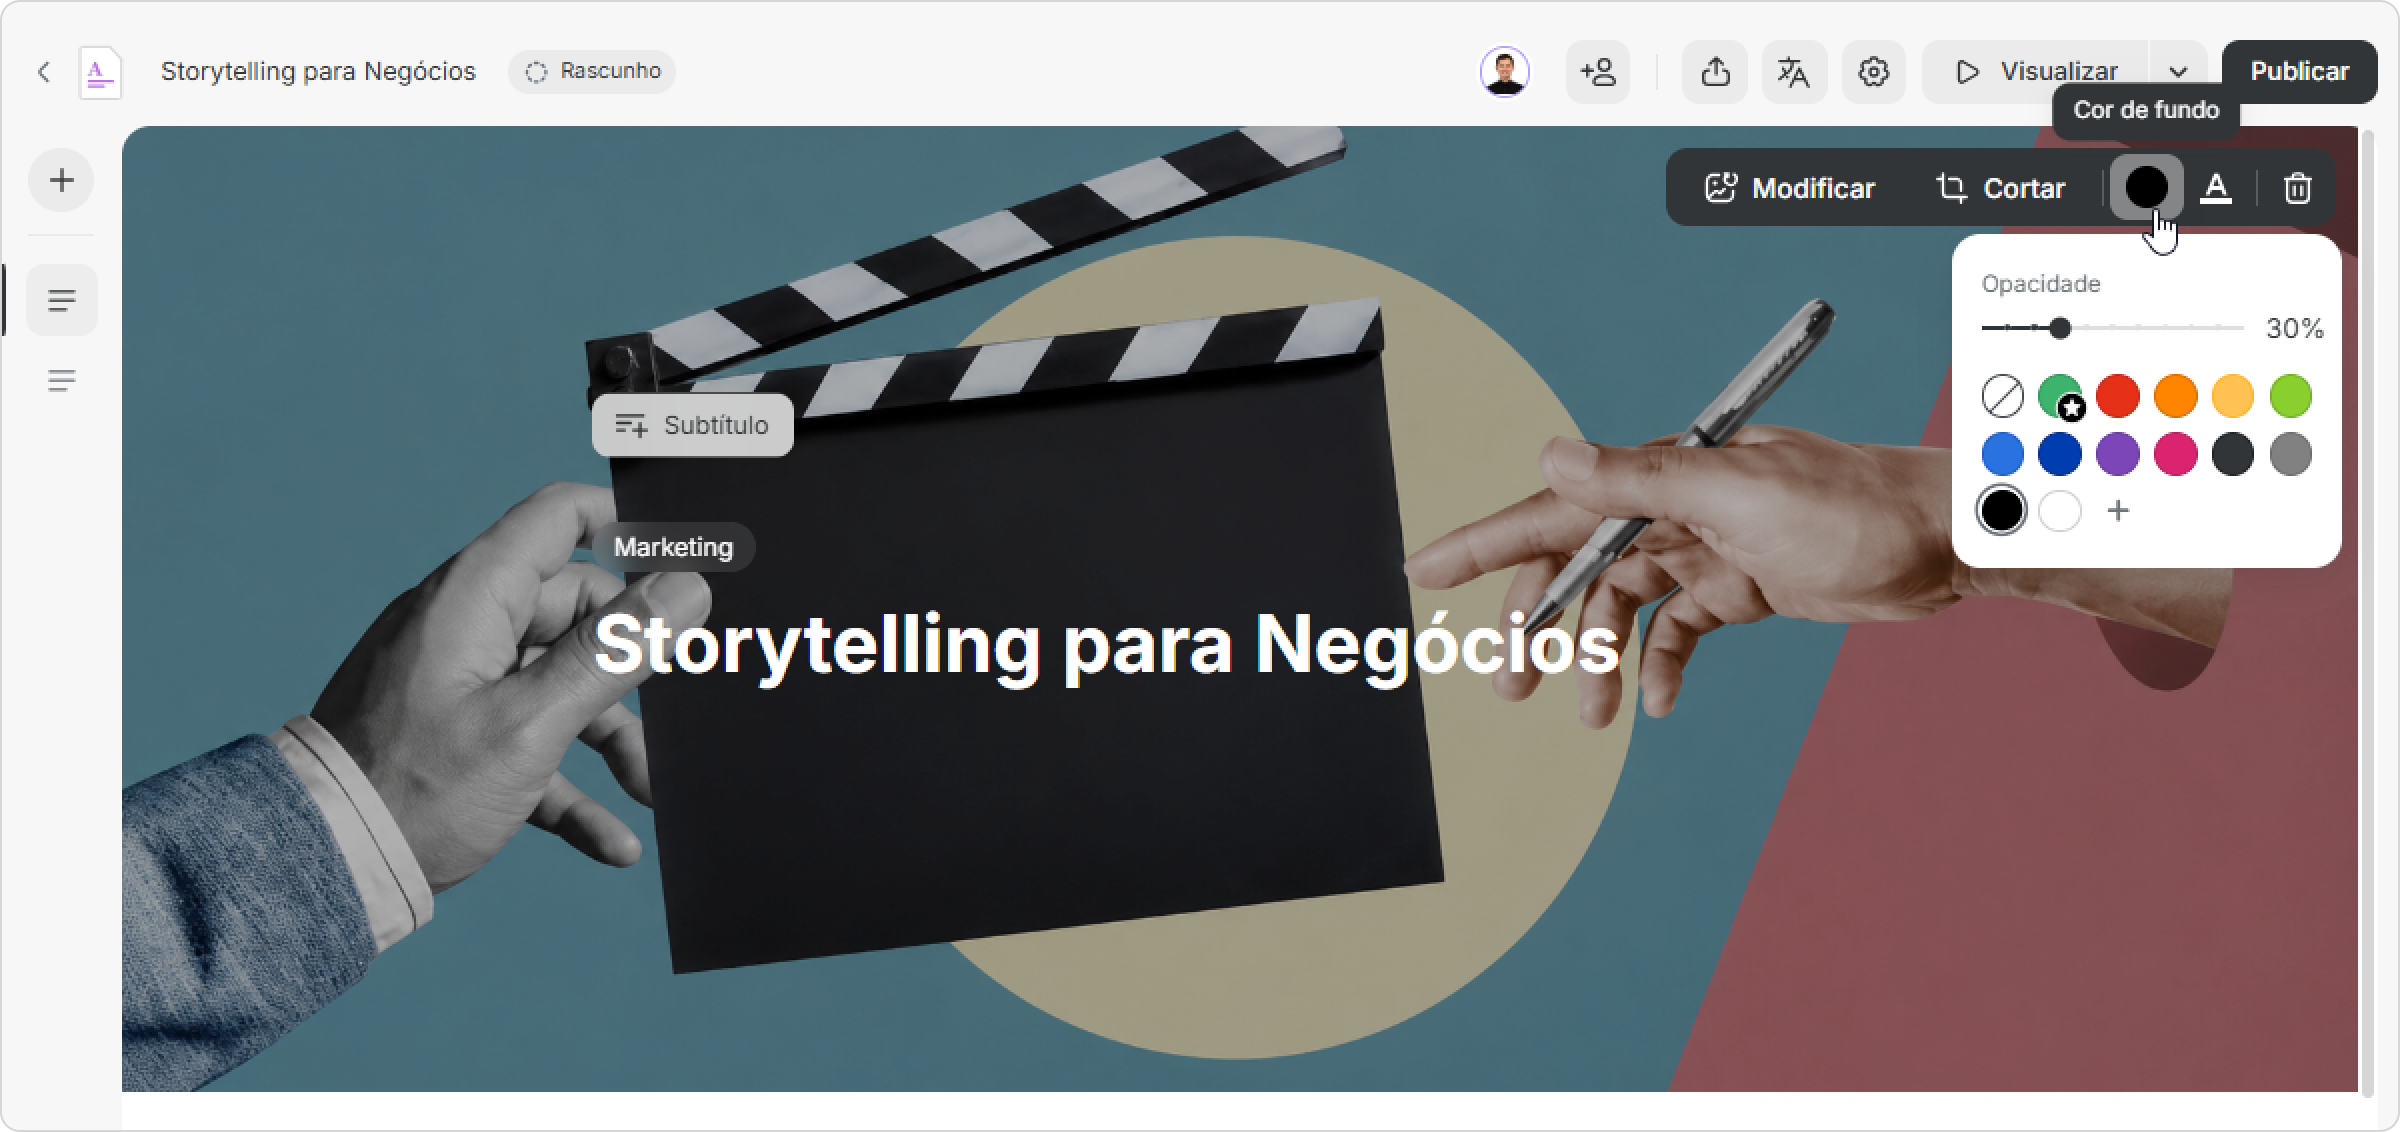This screenshot has width=2400, height=1132.
Task: Add a custom color with plus
Action: pyautogui.click(x=2118, y=511)
